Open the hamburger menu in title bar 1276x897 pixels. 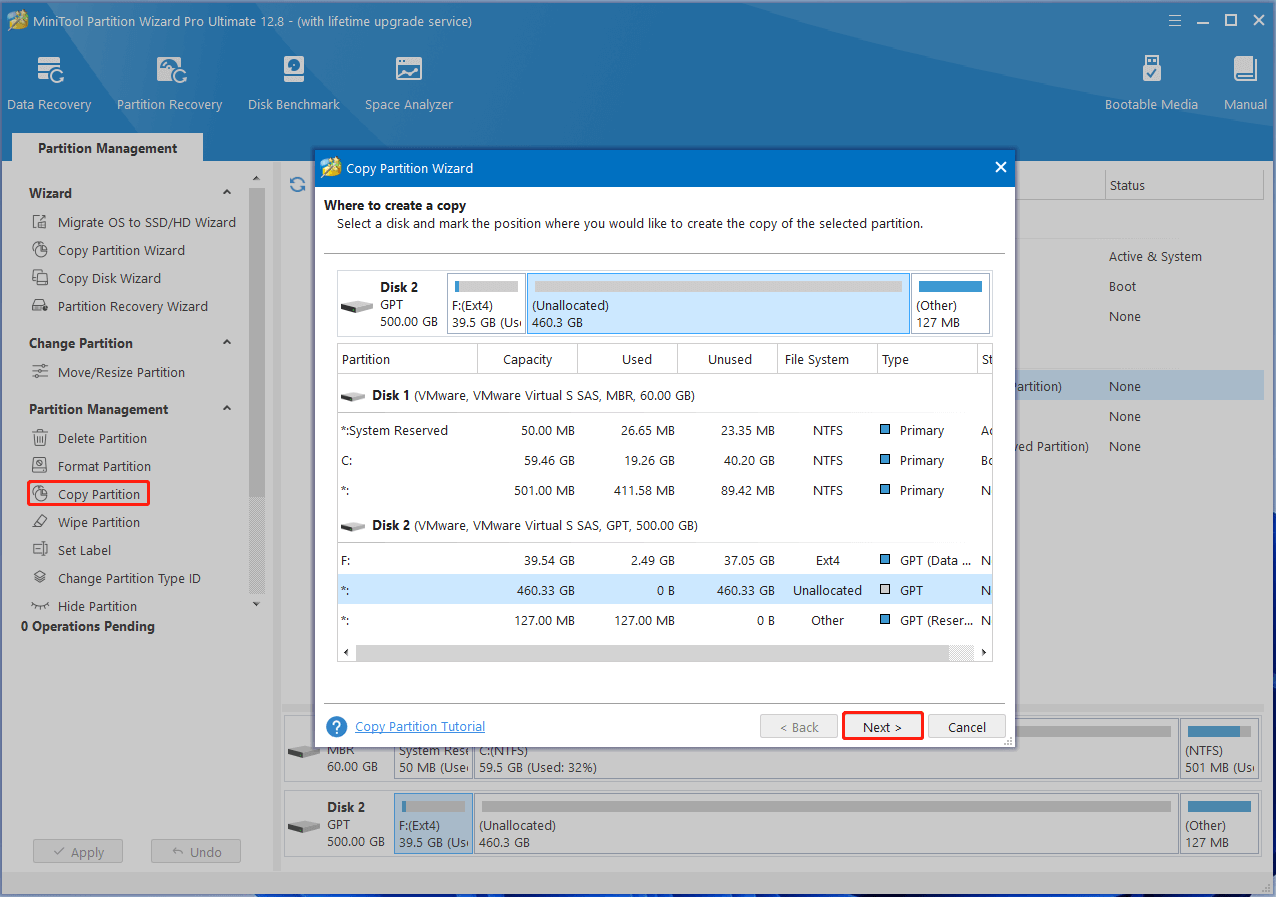tap(1176, 21)
